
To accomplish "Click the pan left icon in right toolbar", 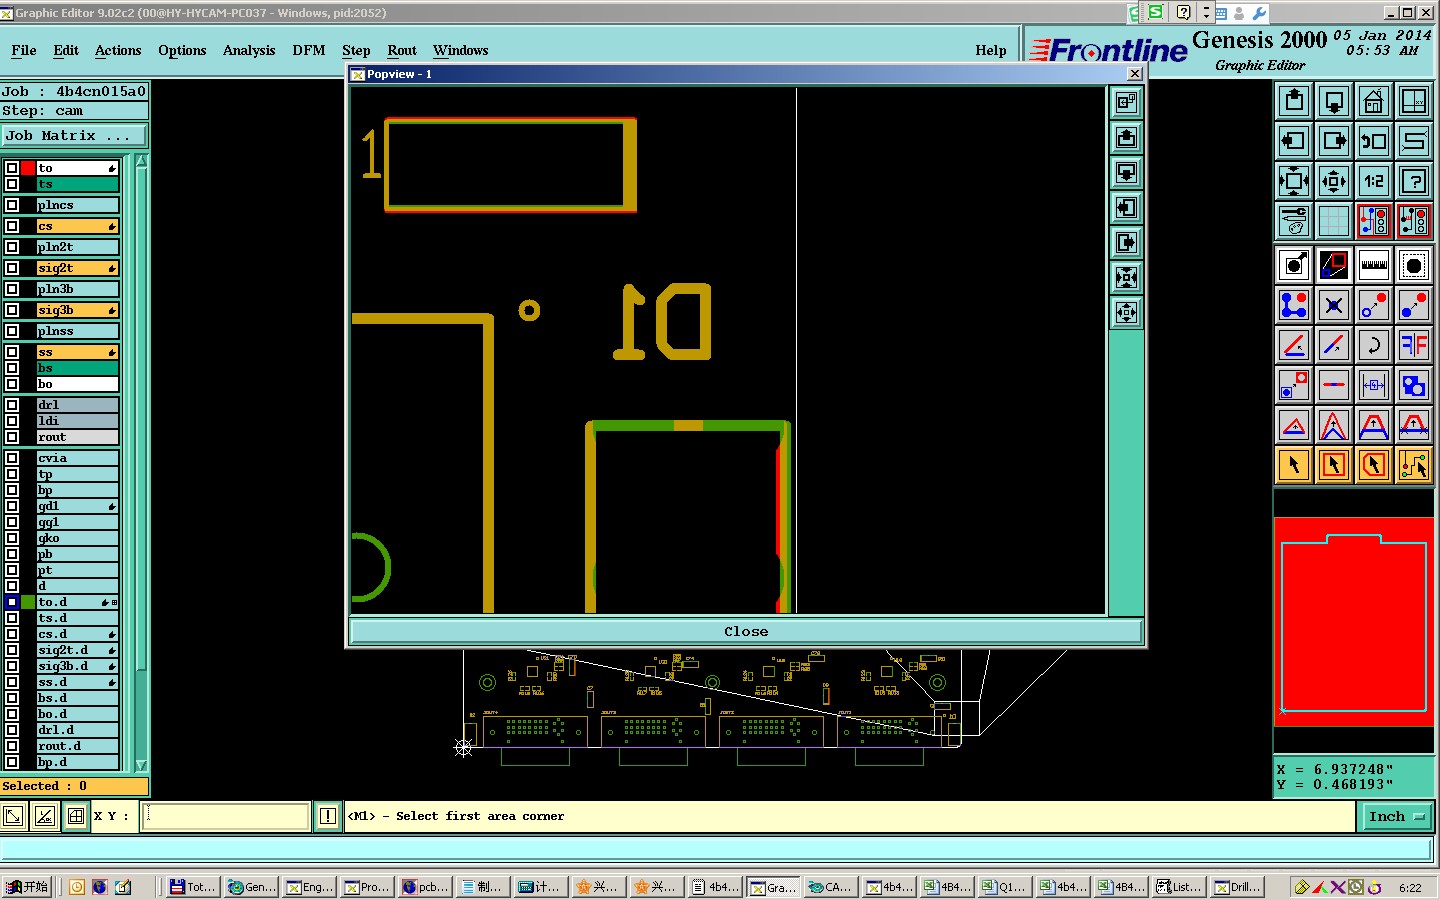I will [x=1294, y=141].
